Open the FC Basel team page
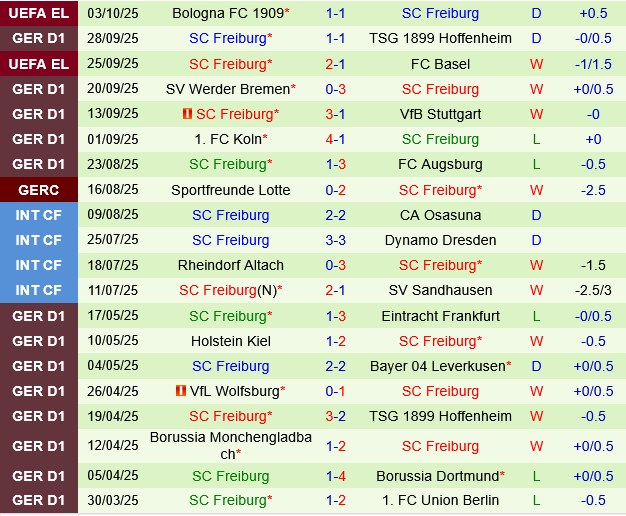The image size is (626, 516). point(440,64)
